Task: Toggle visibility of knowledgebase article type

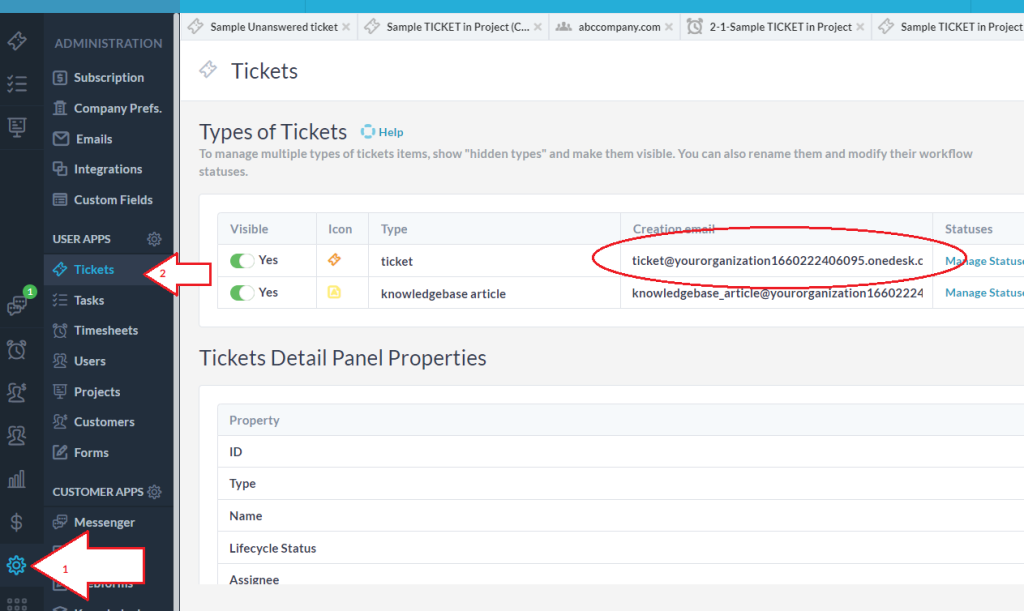Action: 242,293
